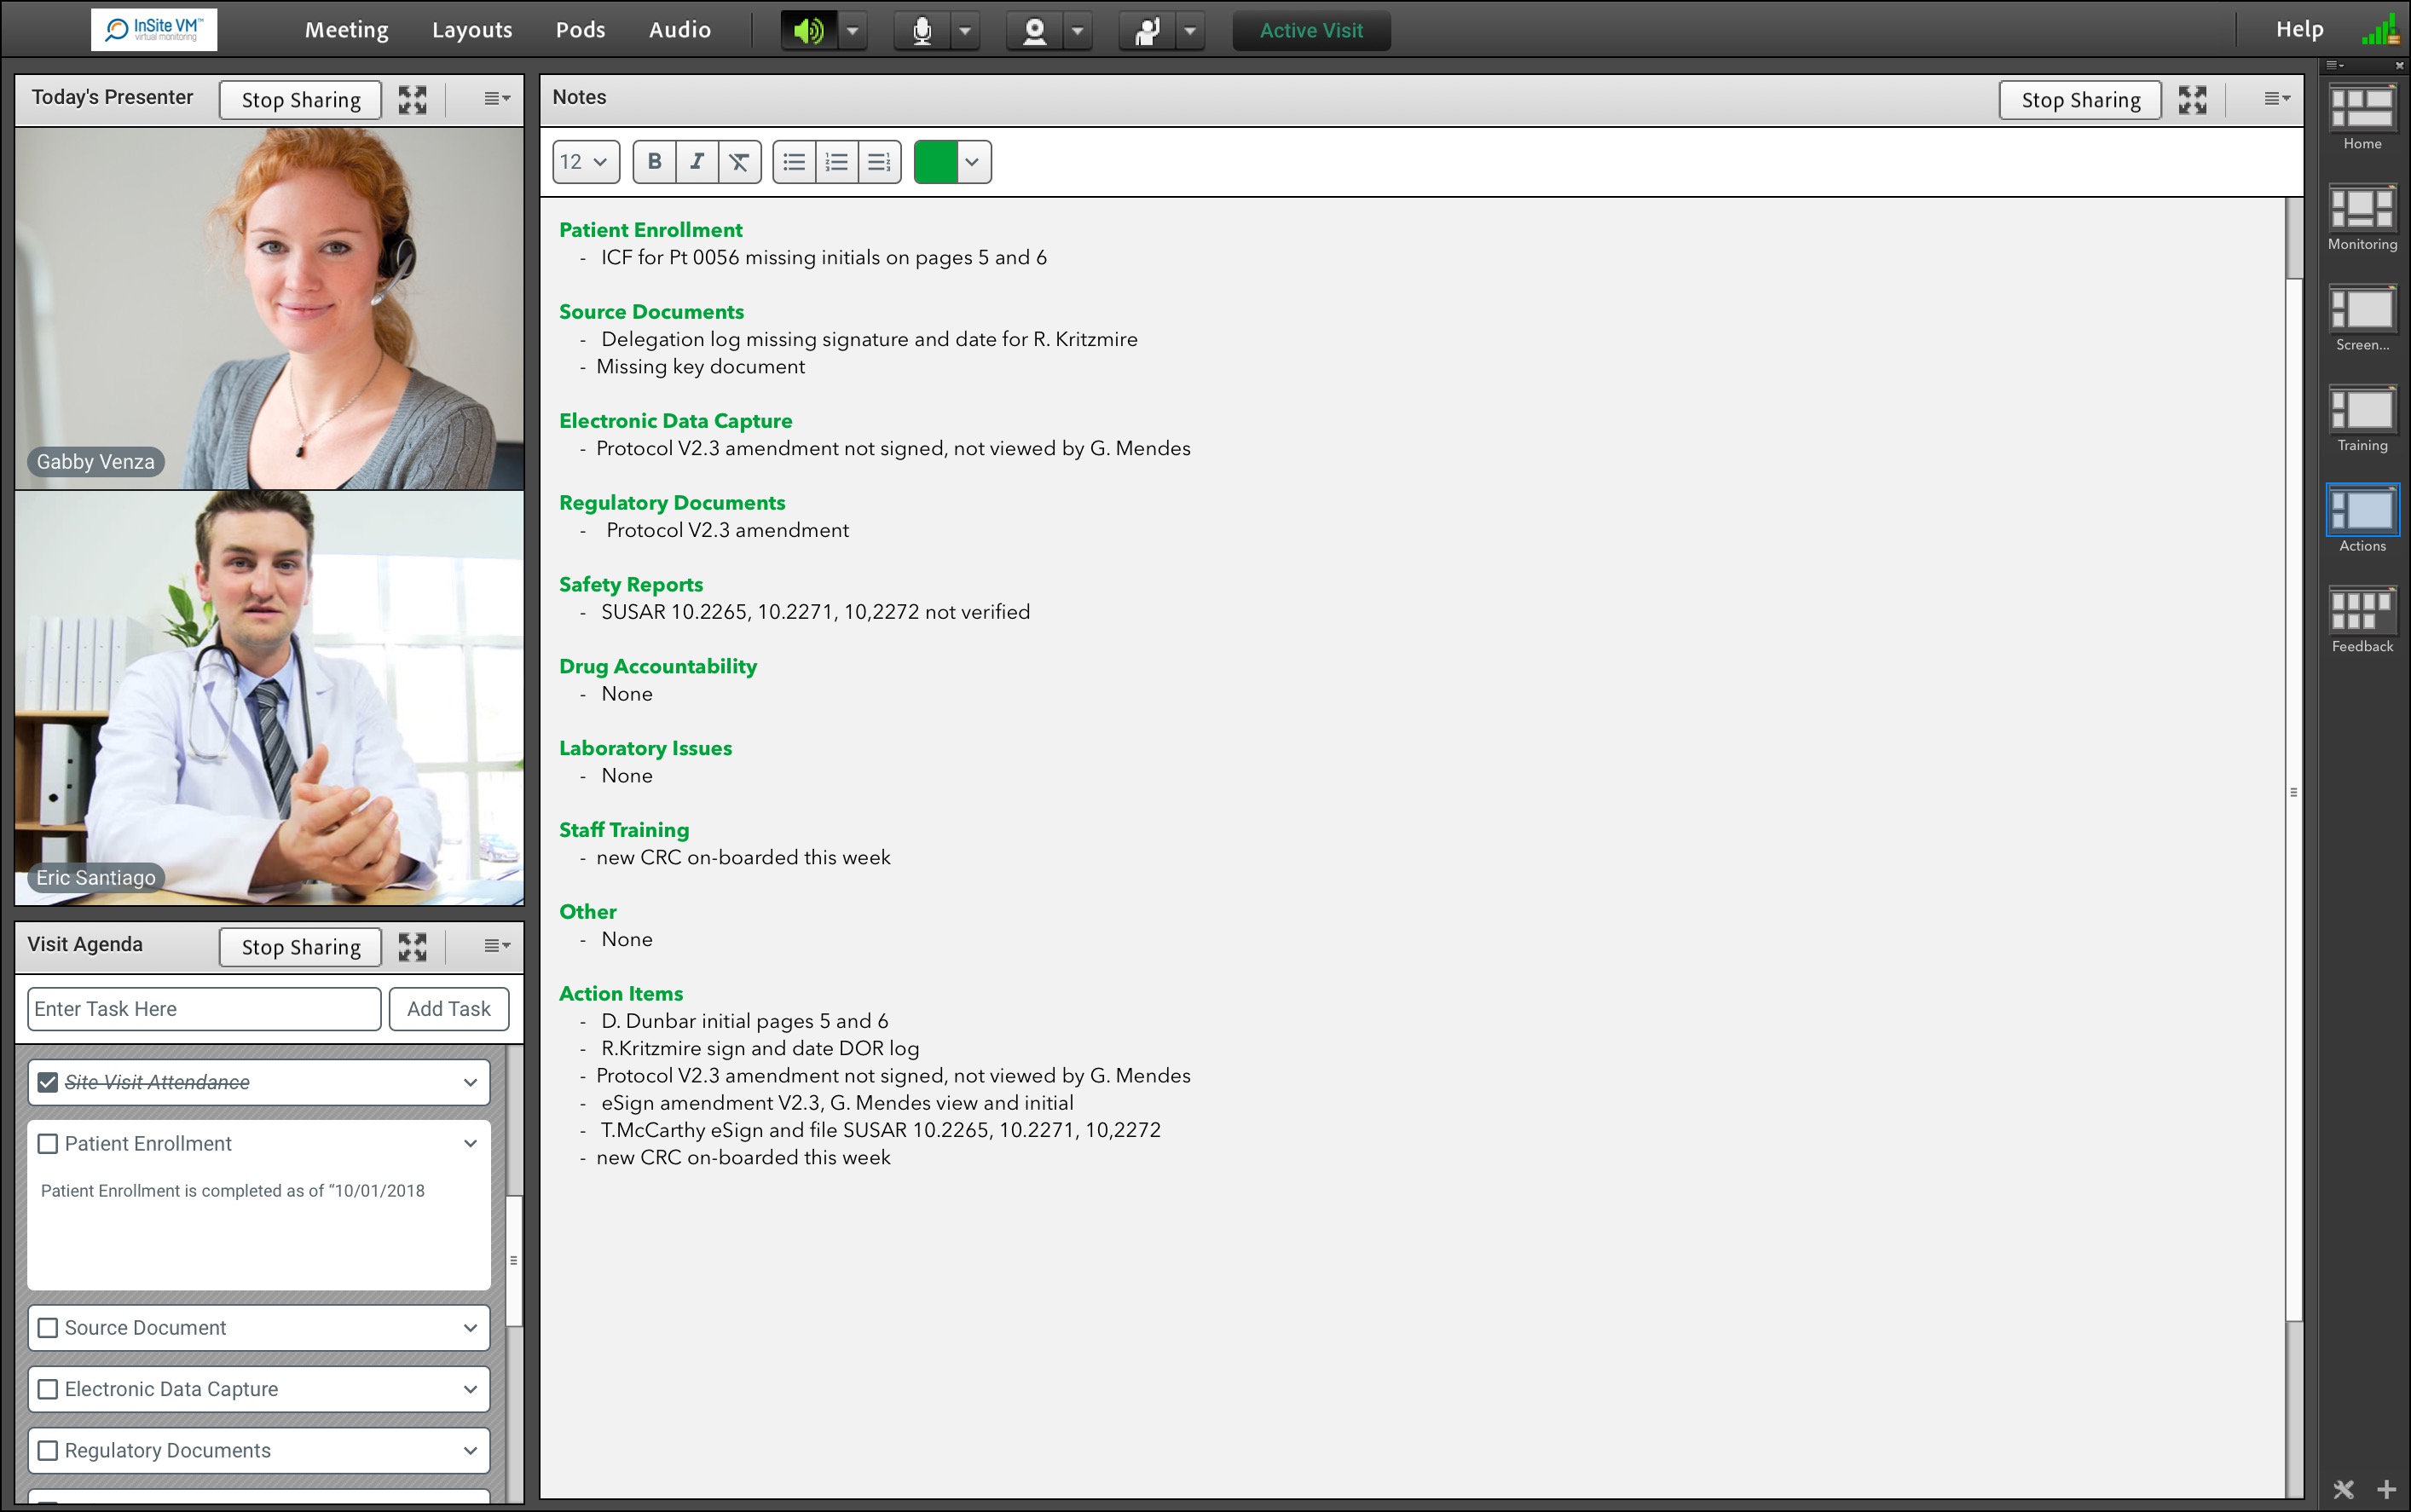Insert a bulleted list in Notes
The width and height of the screenshot is (2411, 1512).
[x=794, y=162]
